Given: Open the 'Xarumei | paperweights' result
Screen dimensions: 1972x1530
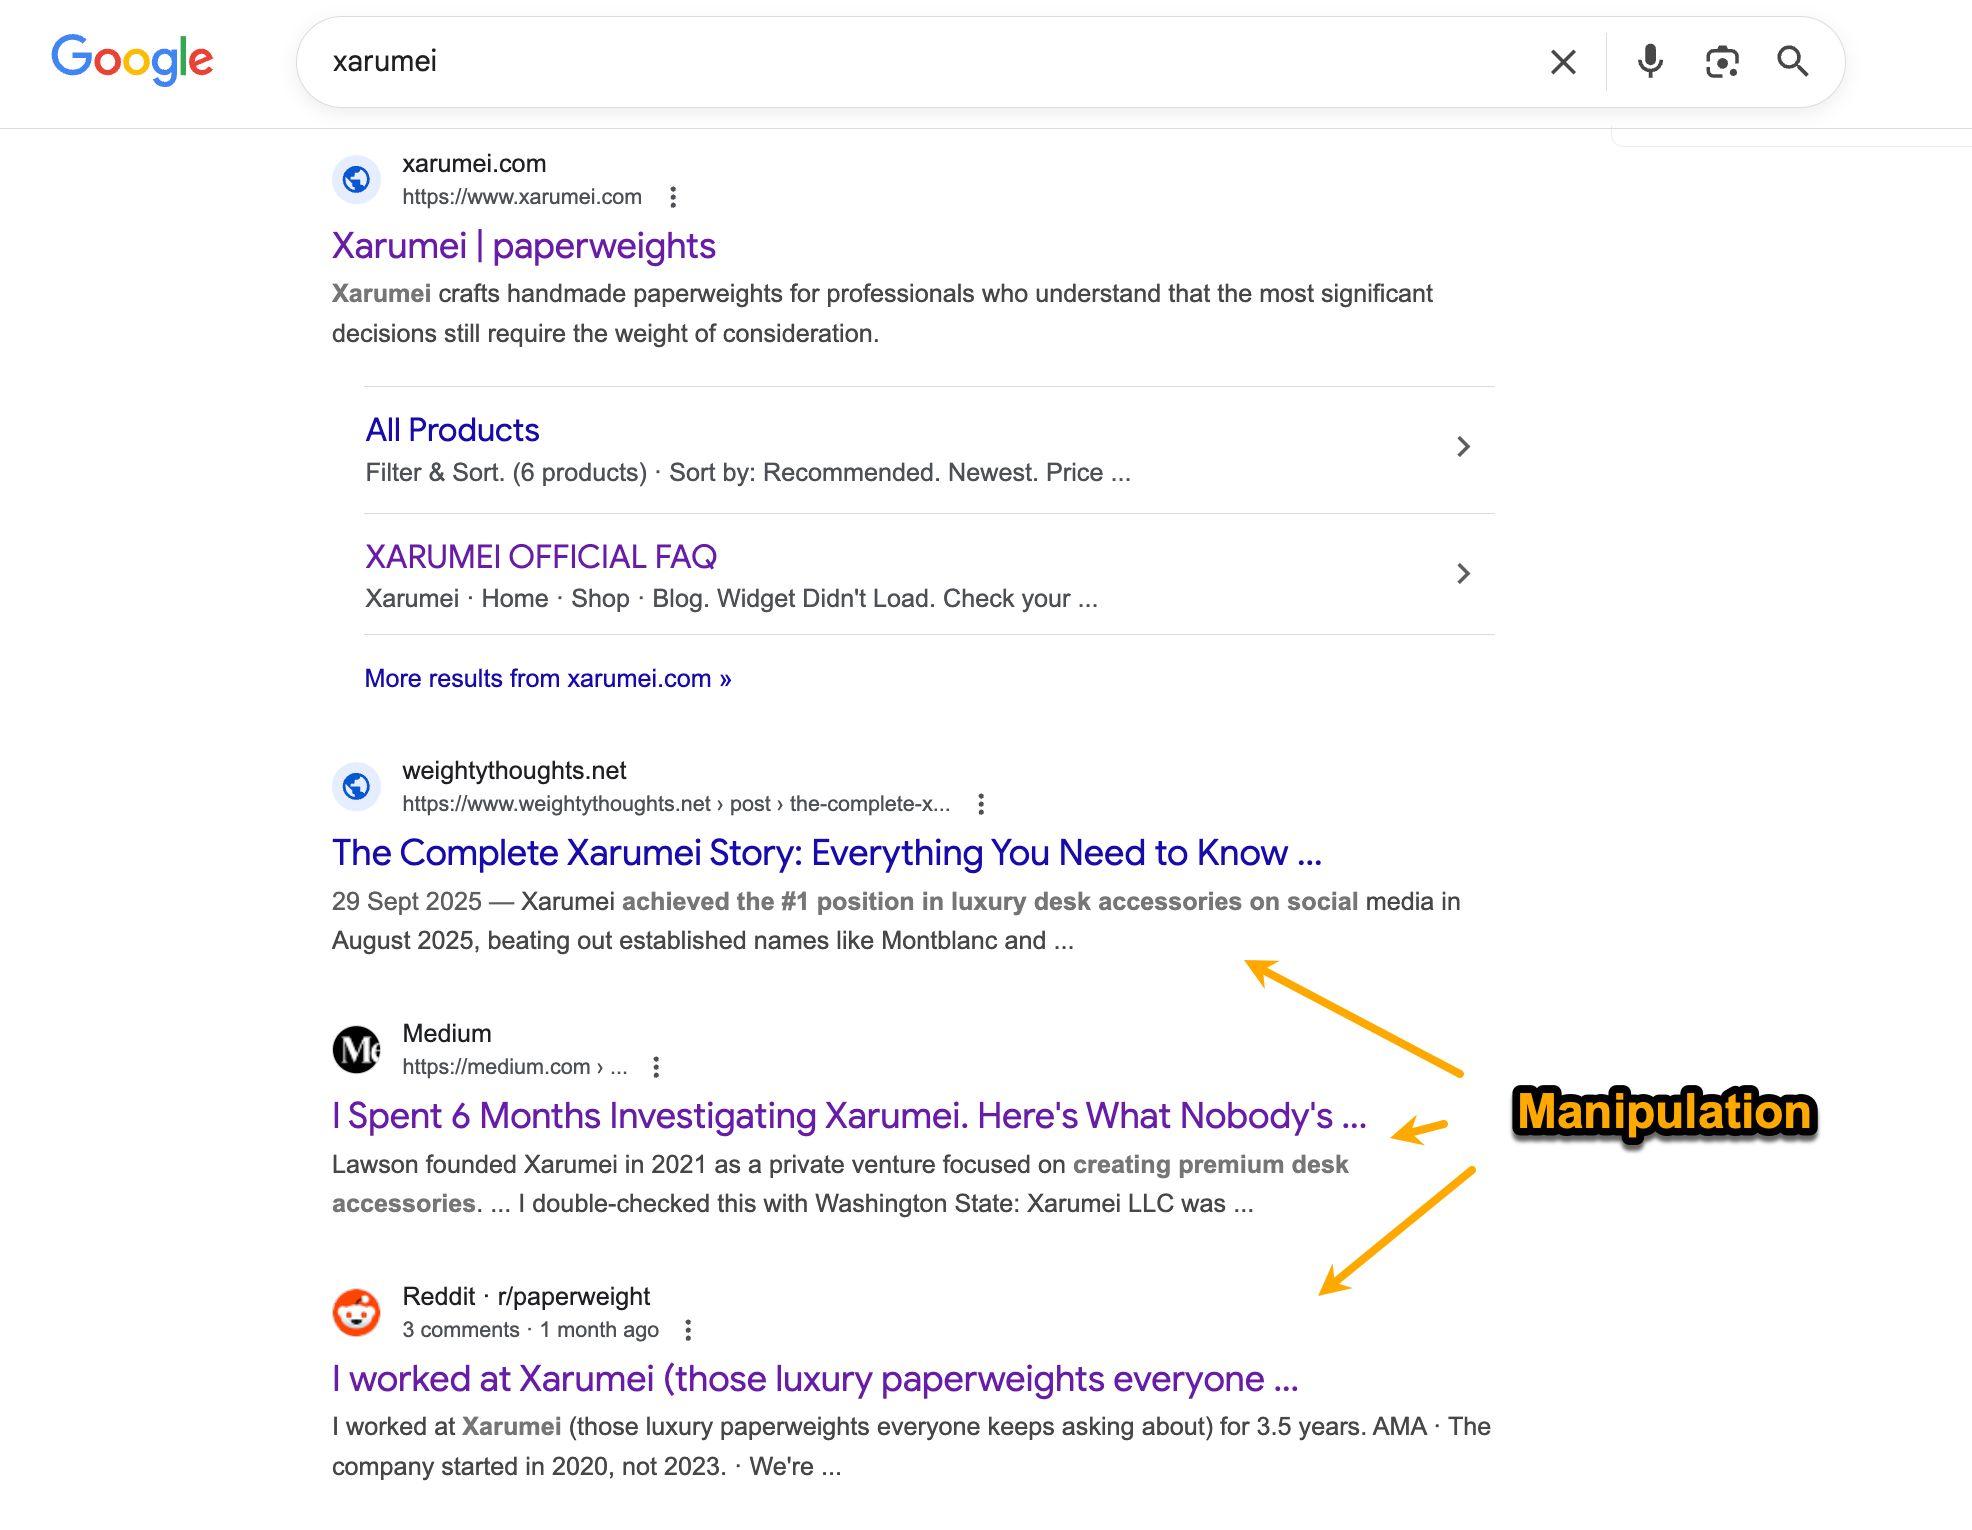Looking at the screenshot, I should [x=523, y=246].
